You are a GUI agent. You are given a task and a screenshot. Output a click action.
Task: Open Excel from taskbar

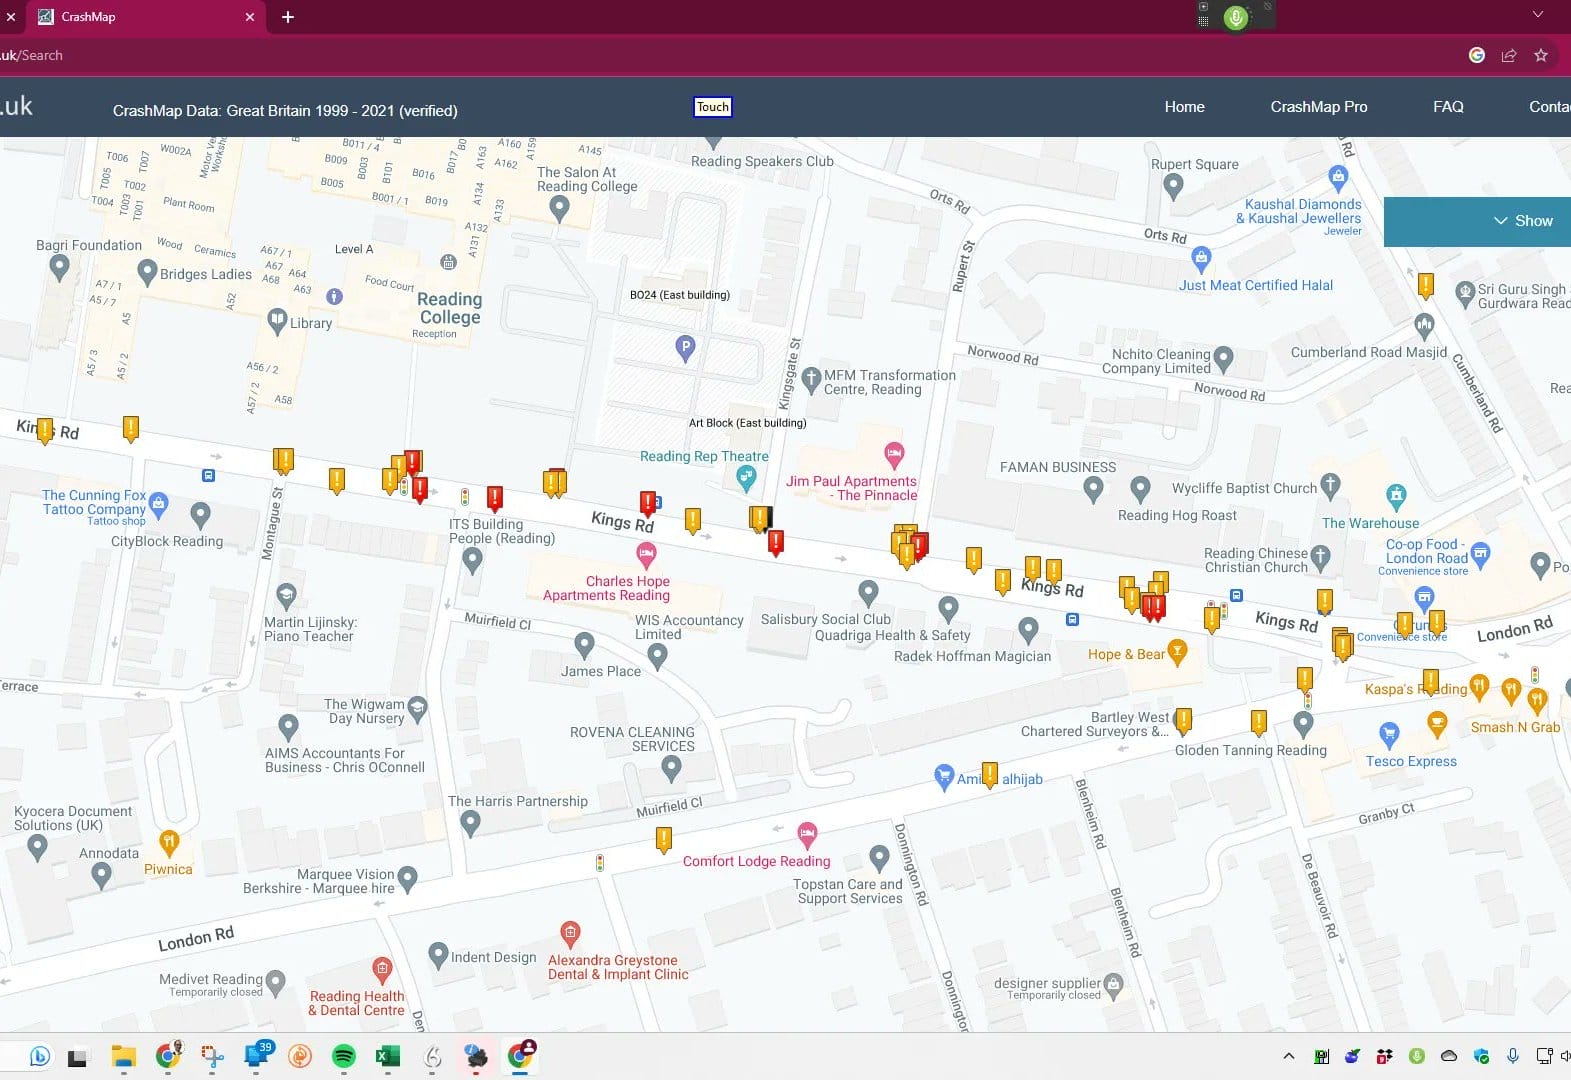pyautogui.click(x=387, y=1056)
